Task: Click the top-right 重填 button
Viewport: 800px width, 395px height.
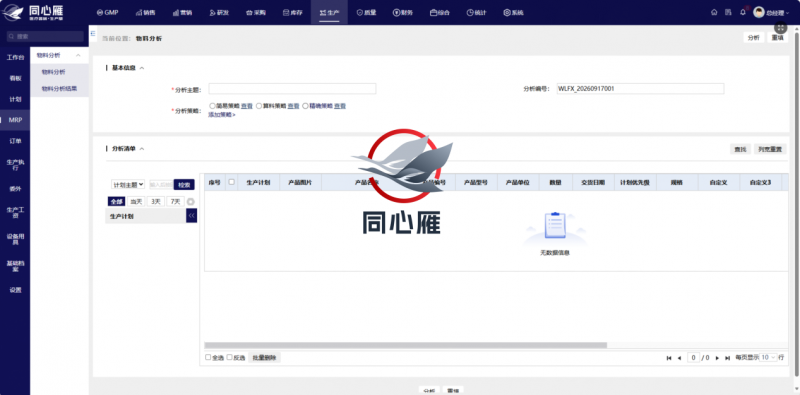Action: click(778, 38)
